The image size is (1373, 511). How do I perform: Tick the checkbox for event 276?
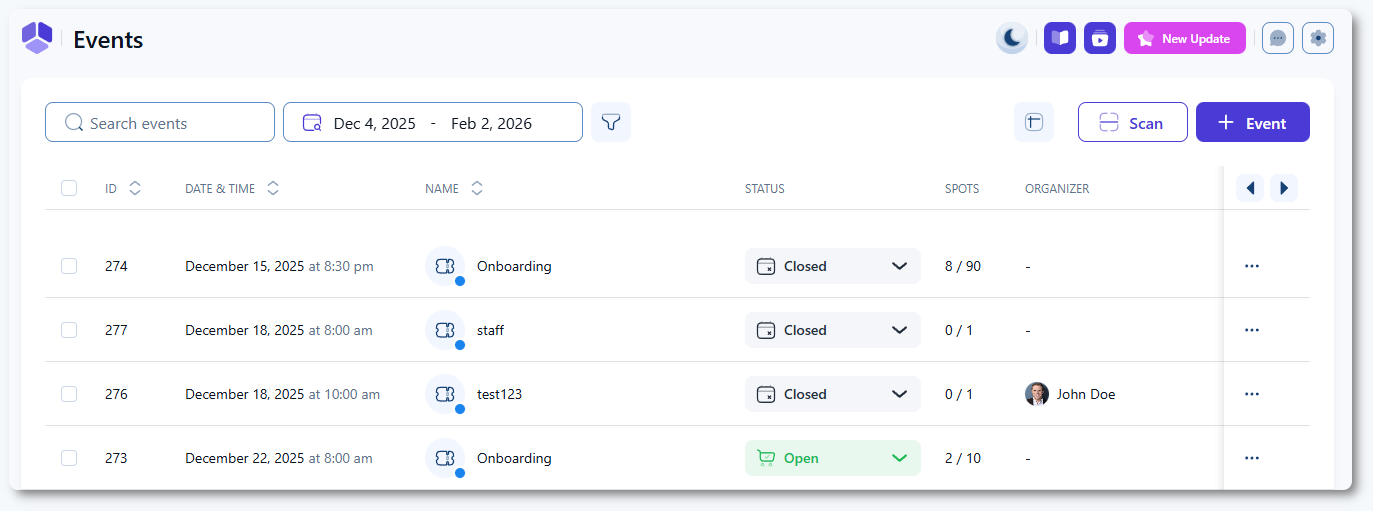click(x=69, y=394)
